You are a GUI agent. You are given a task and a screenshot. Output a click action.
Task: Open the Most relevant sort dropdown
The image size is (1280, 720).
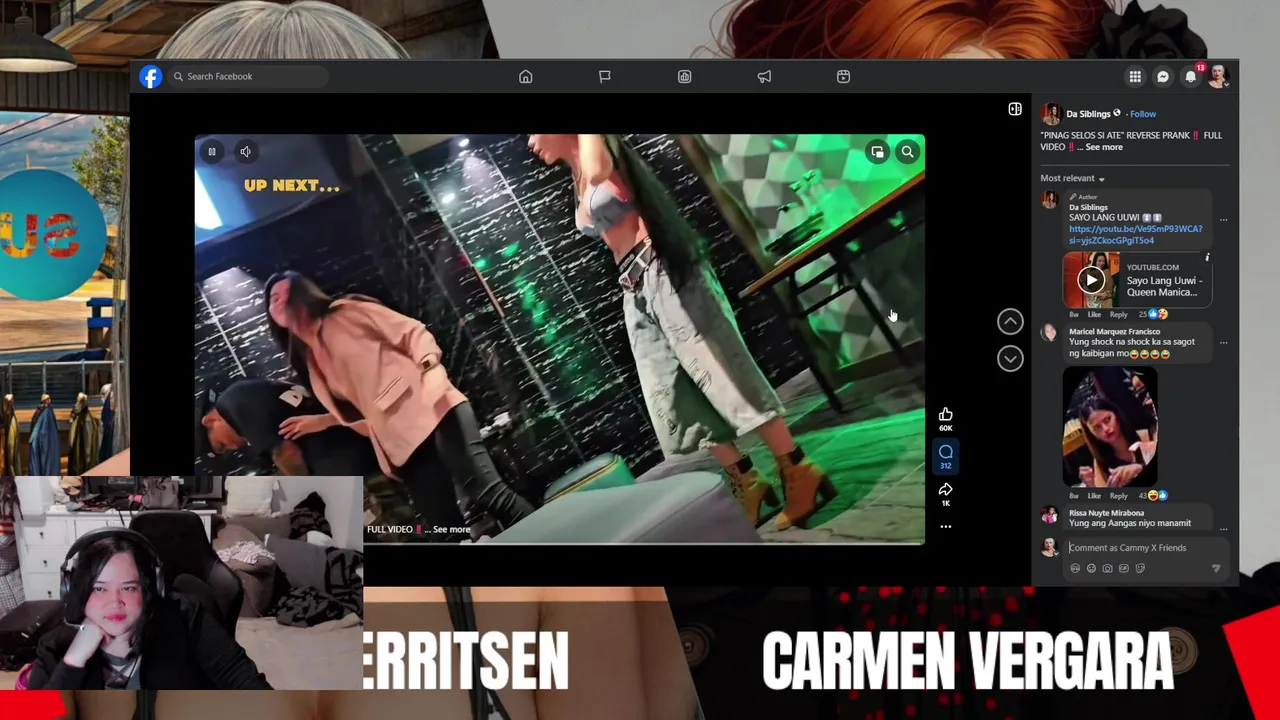(1072, 178)
